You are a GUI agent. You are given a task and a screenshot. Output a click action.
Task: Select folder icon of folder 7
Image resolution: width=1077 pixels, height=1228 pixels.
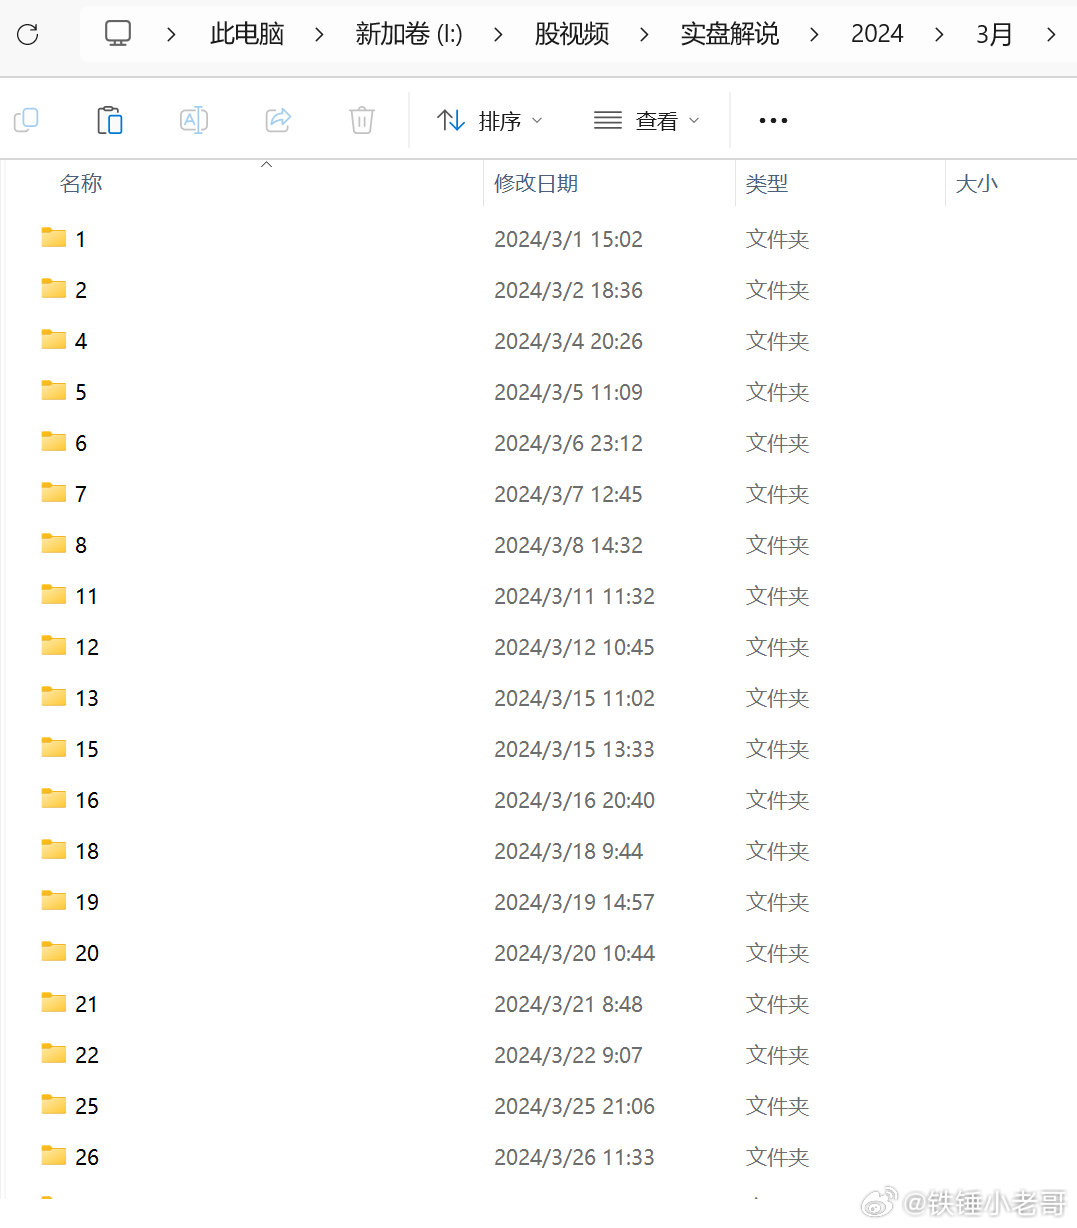(x=54, y=492)
